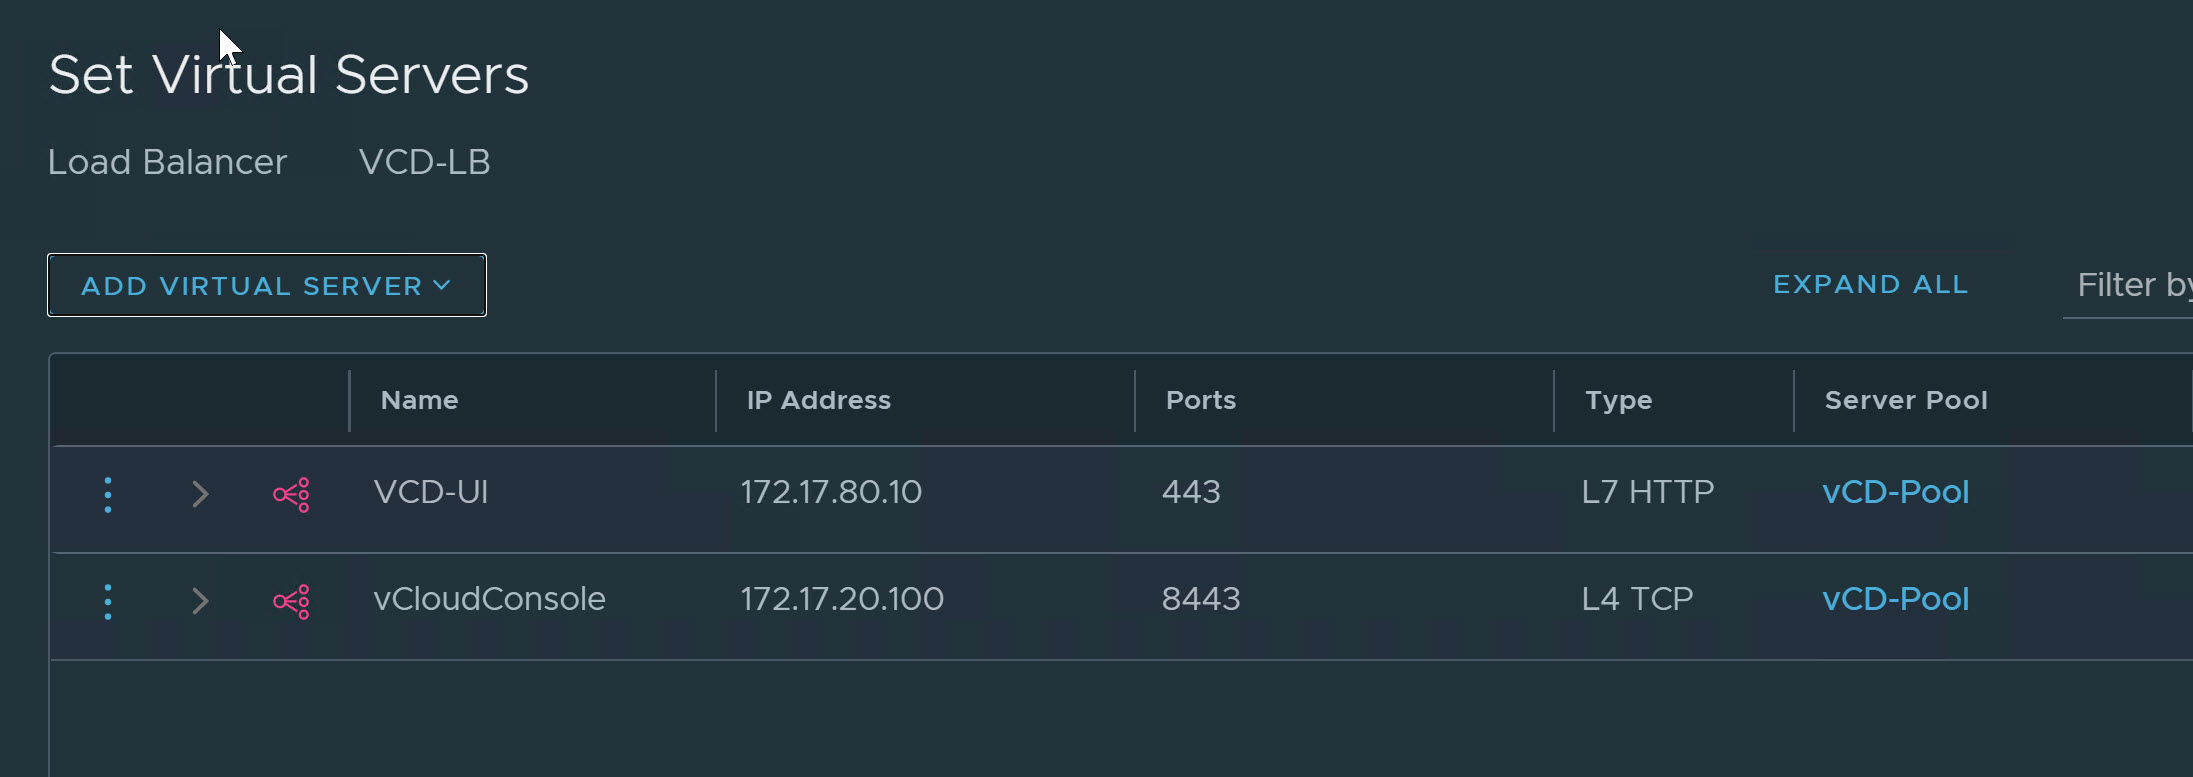Sort by the Name column header
The height and width of the screenshot is (777, 2193).
tap(420, 400)
